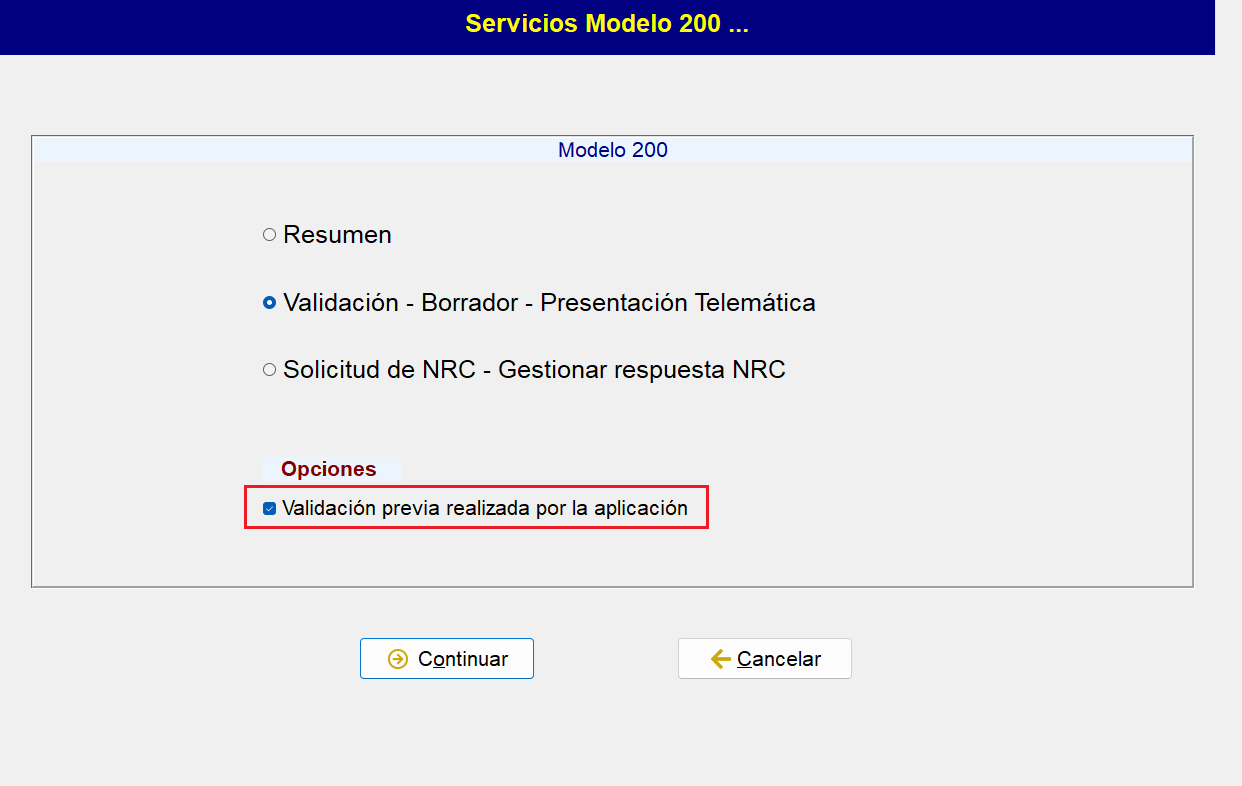Screen dimensions: 1242x786
Task: Click the Resumen label text
Action: pyautogui.click(x=337, y=235)
